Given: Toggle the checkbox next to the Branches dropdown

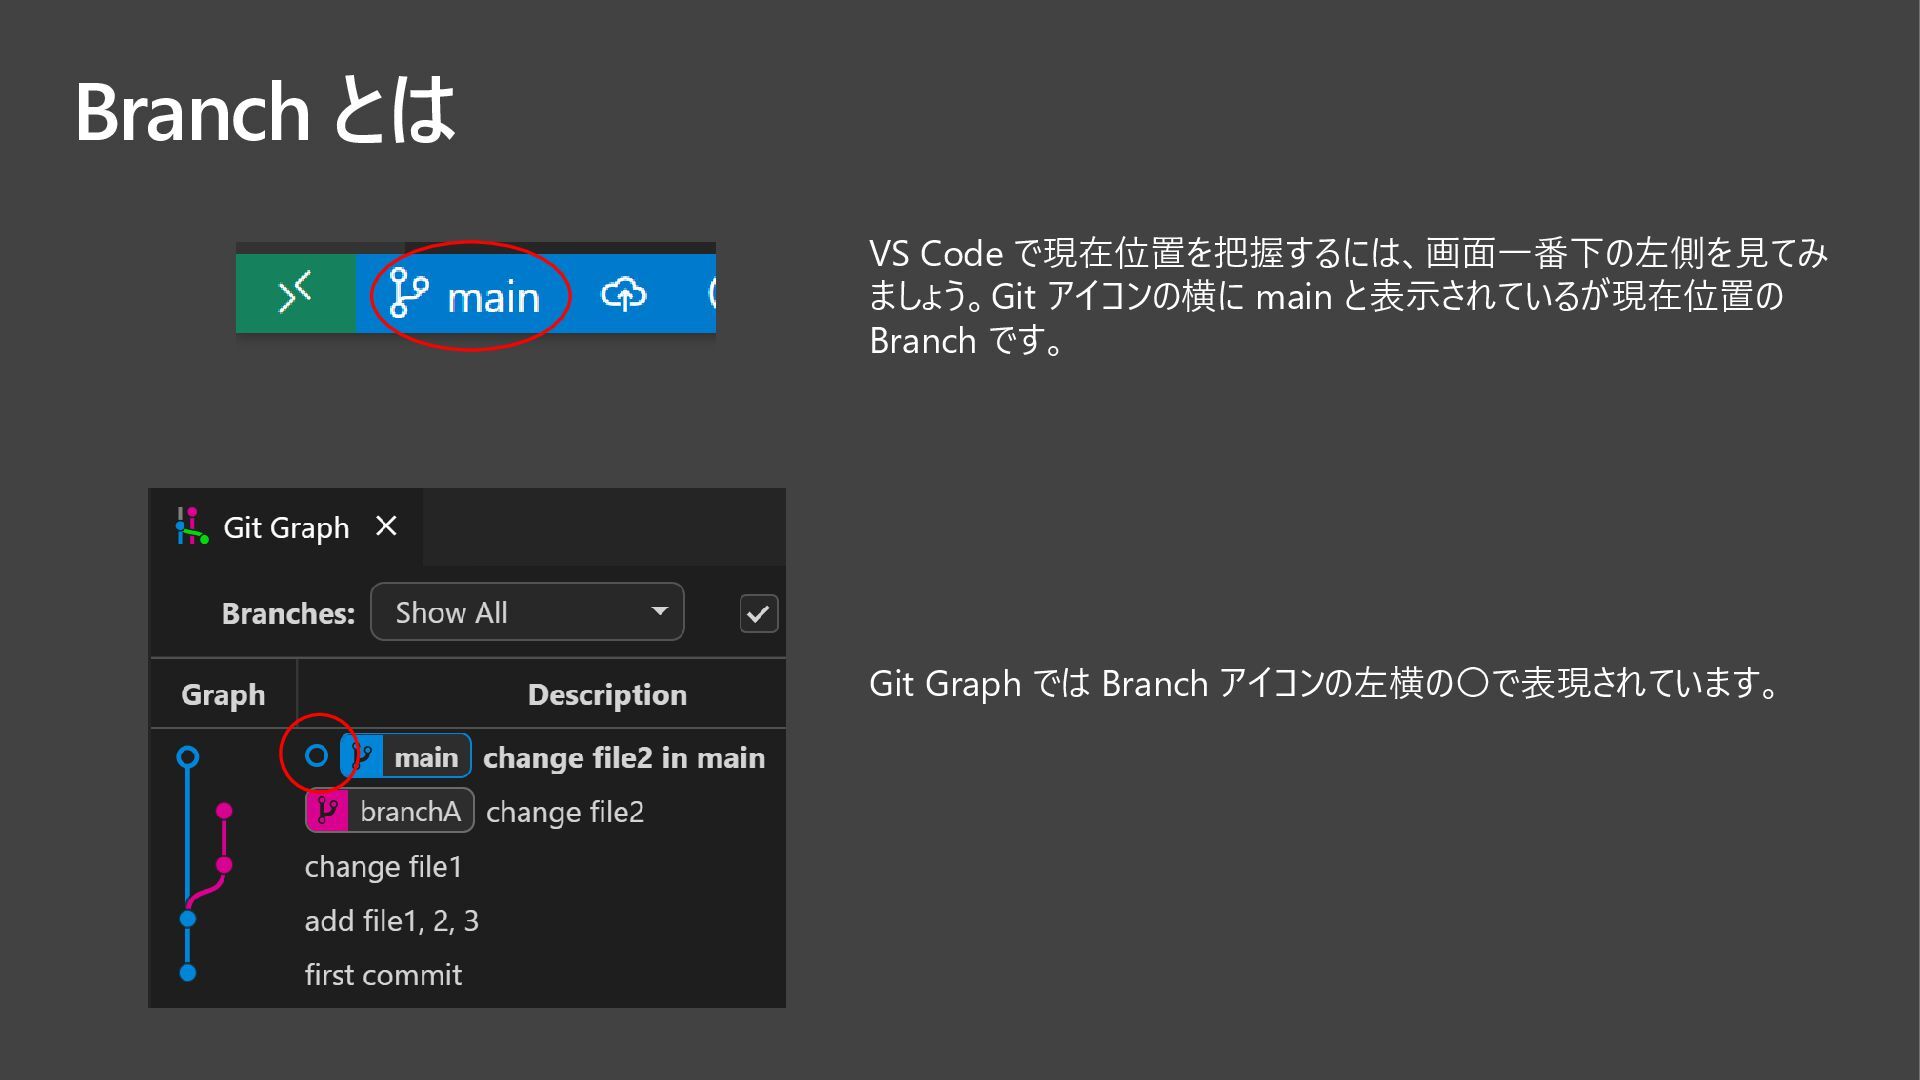Looking at the screenshot, I should point(758,613).
